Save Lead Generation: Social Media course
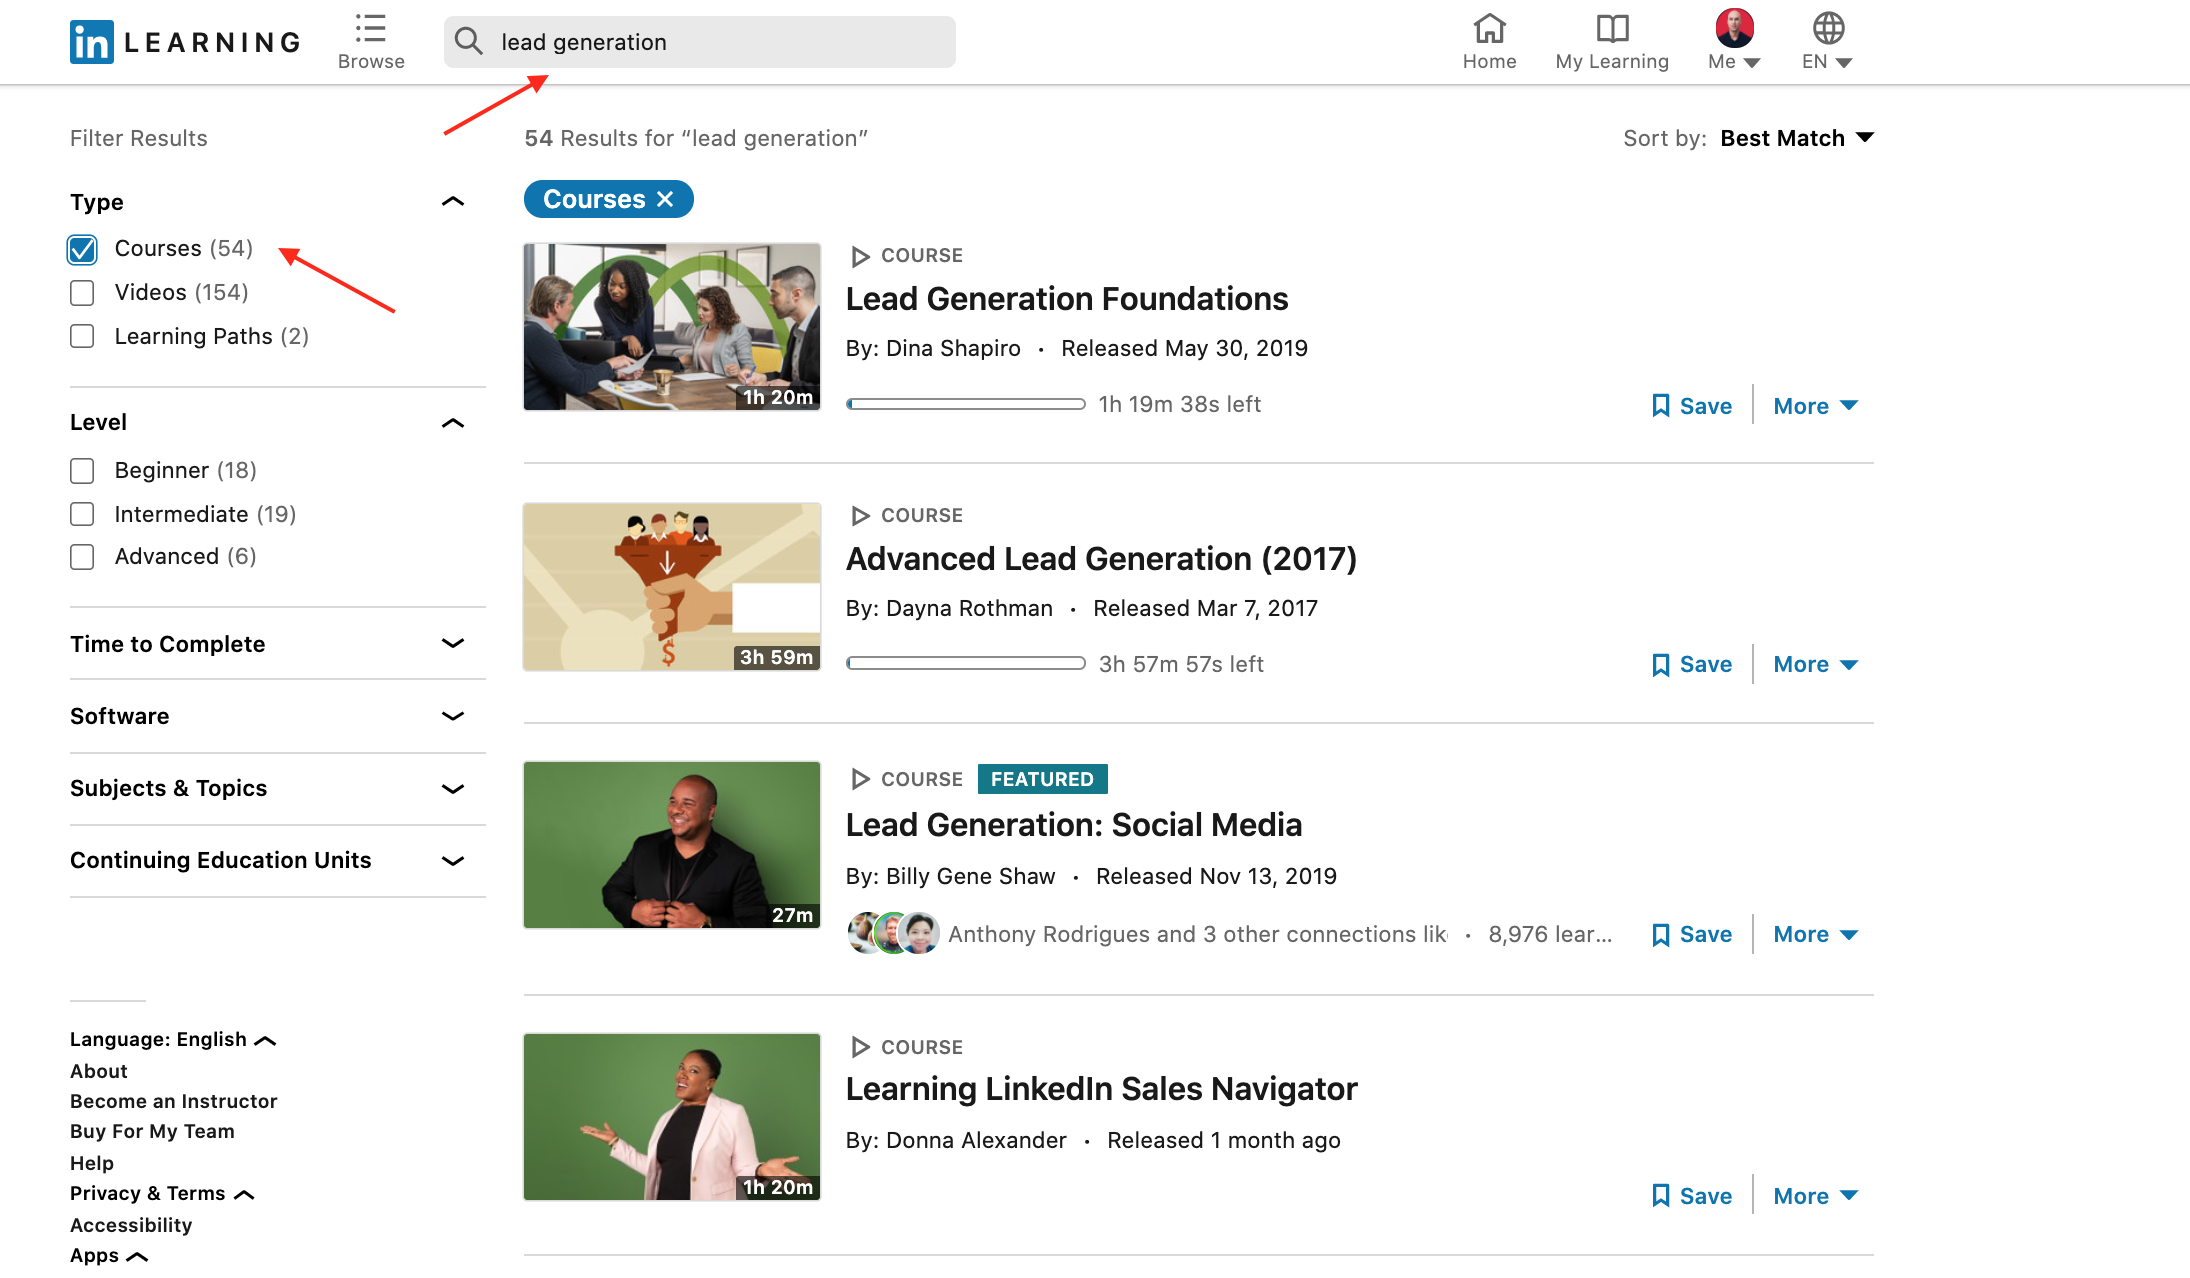This screenshot has width=2190, height=1278. (x=1691, y=935)
